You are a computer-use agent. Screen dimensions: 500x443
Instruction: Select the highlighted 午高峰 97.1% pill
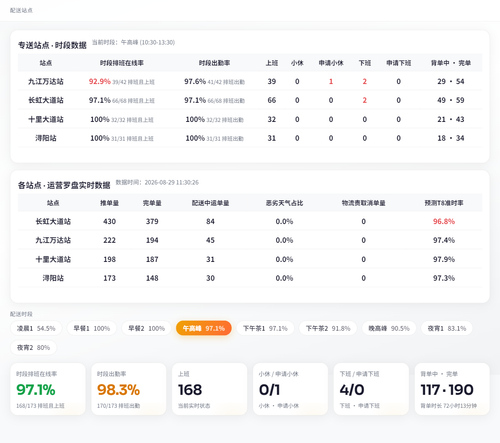[x=204, y=328]
